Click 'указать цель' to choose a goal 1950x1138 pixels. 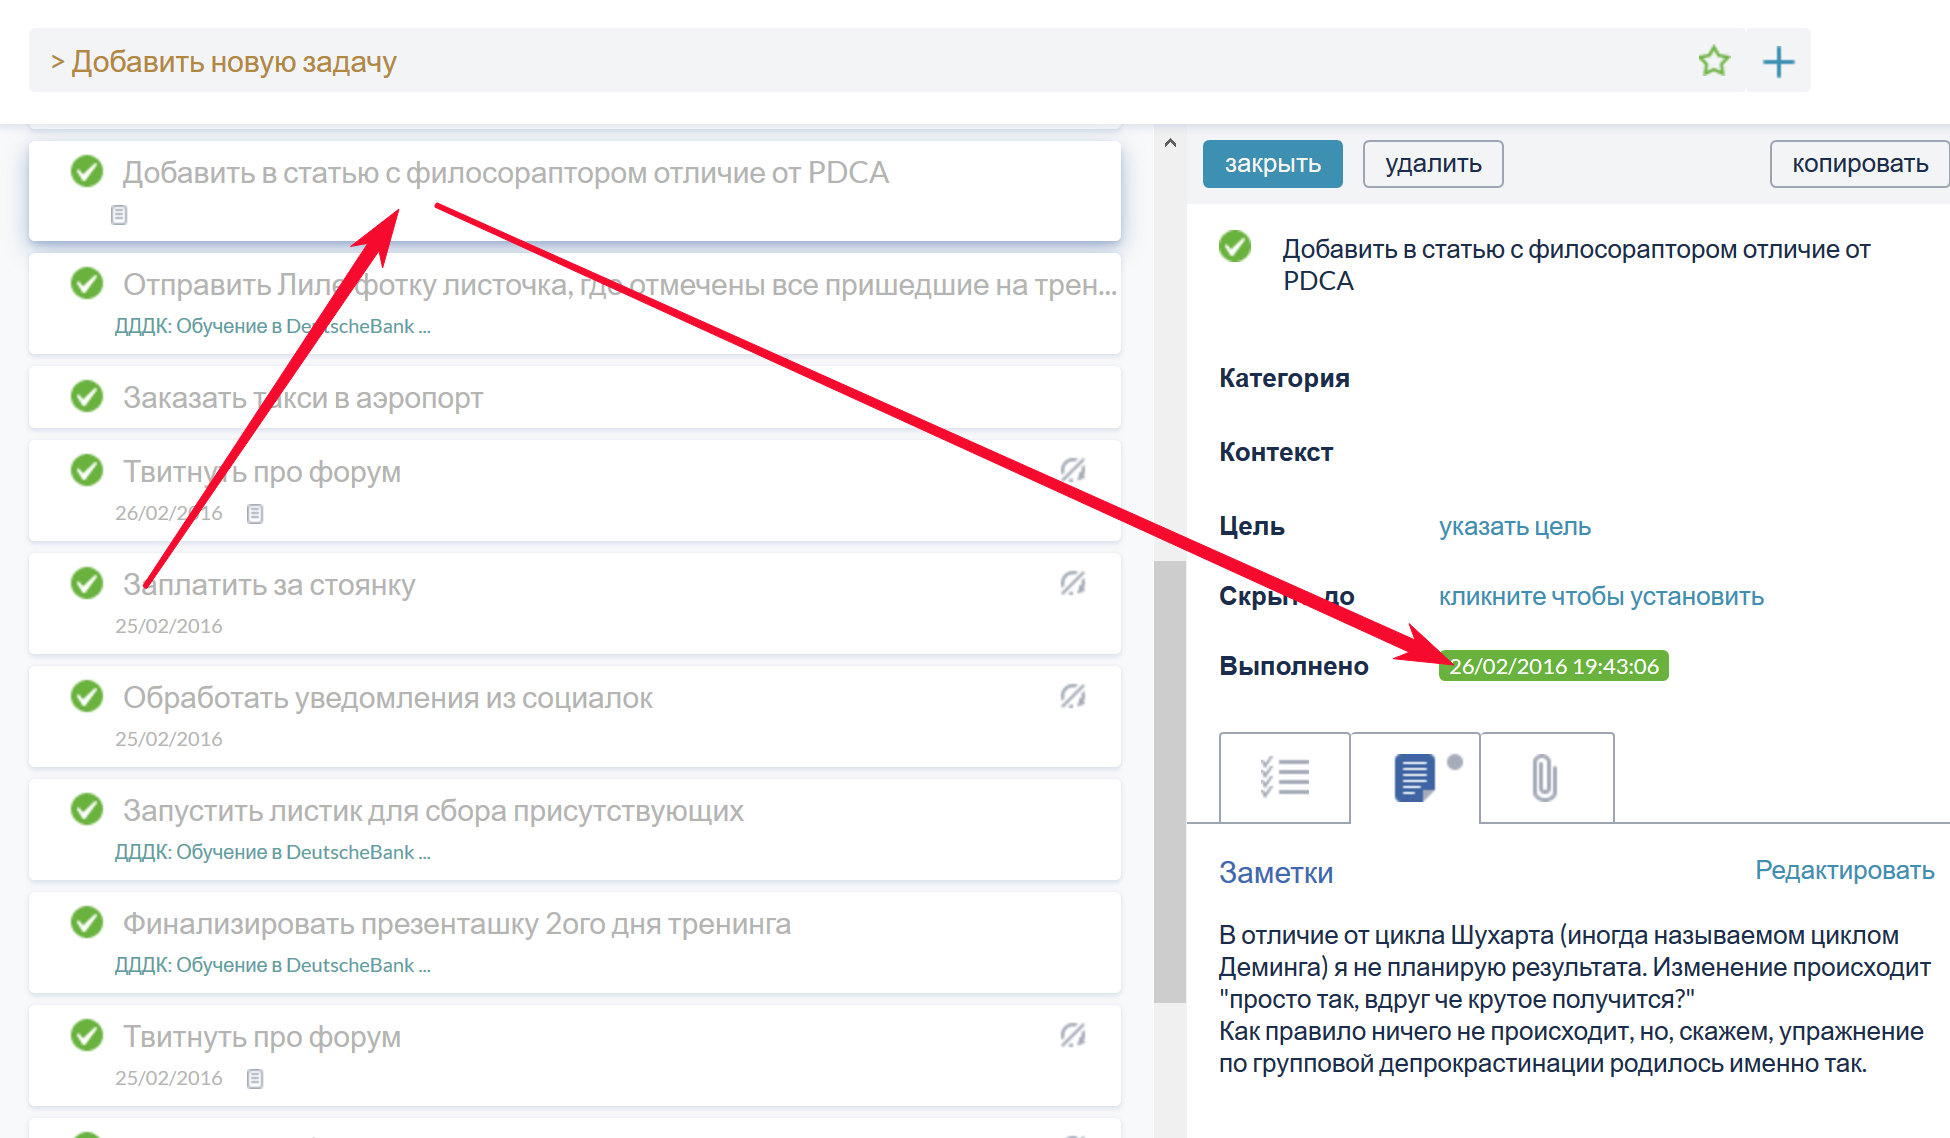click(x=1514, y=527)
